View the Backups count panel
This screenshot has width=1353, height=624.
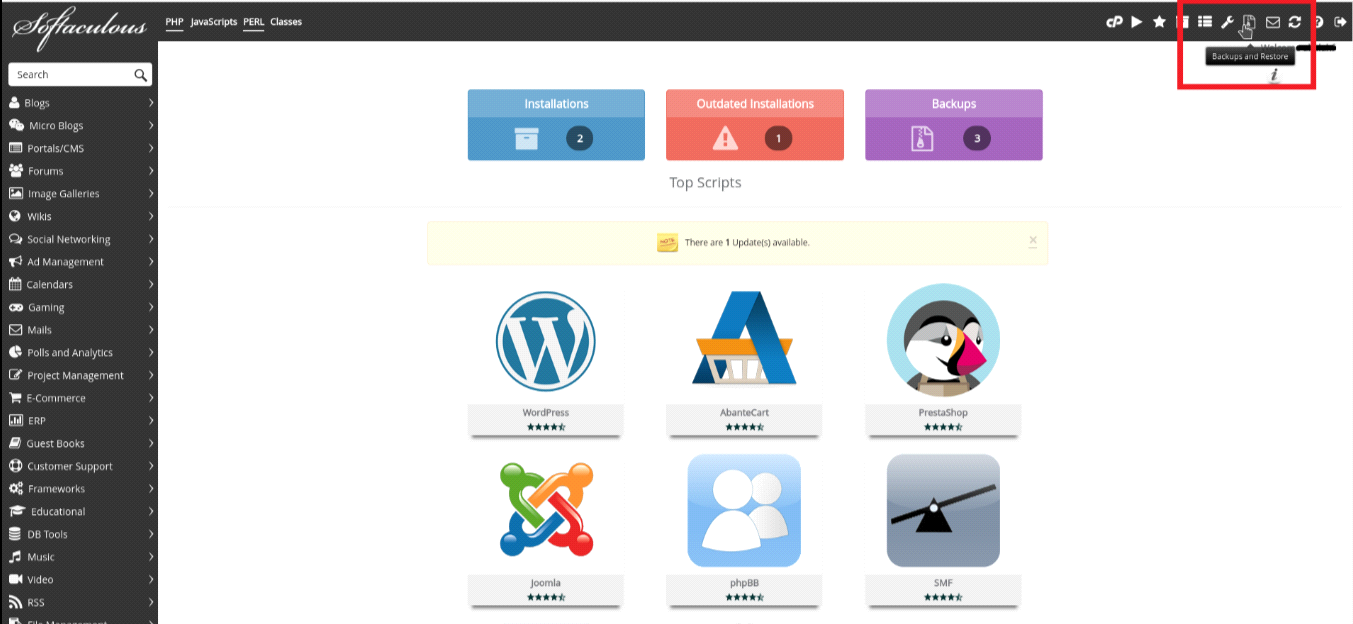coord(953,125)
